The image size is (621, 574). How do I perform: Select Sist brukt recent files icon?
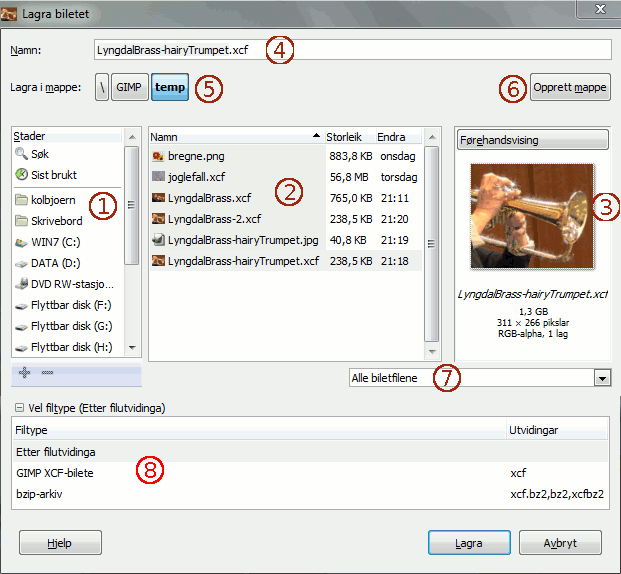[21, 174]
